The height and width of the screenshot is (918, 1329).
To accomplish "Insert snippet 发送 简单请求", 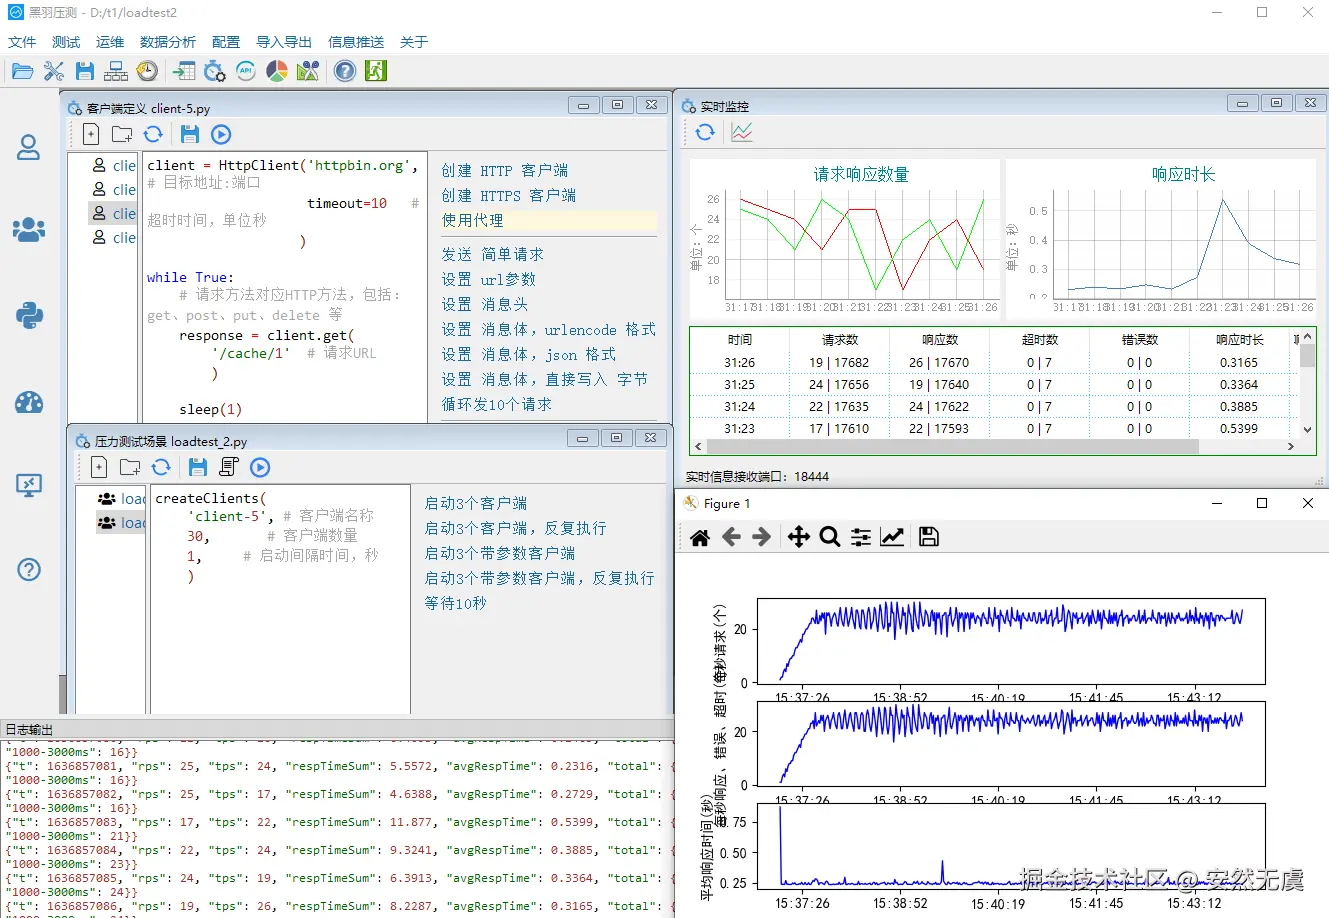I will 493,255.
